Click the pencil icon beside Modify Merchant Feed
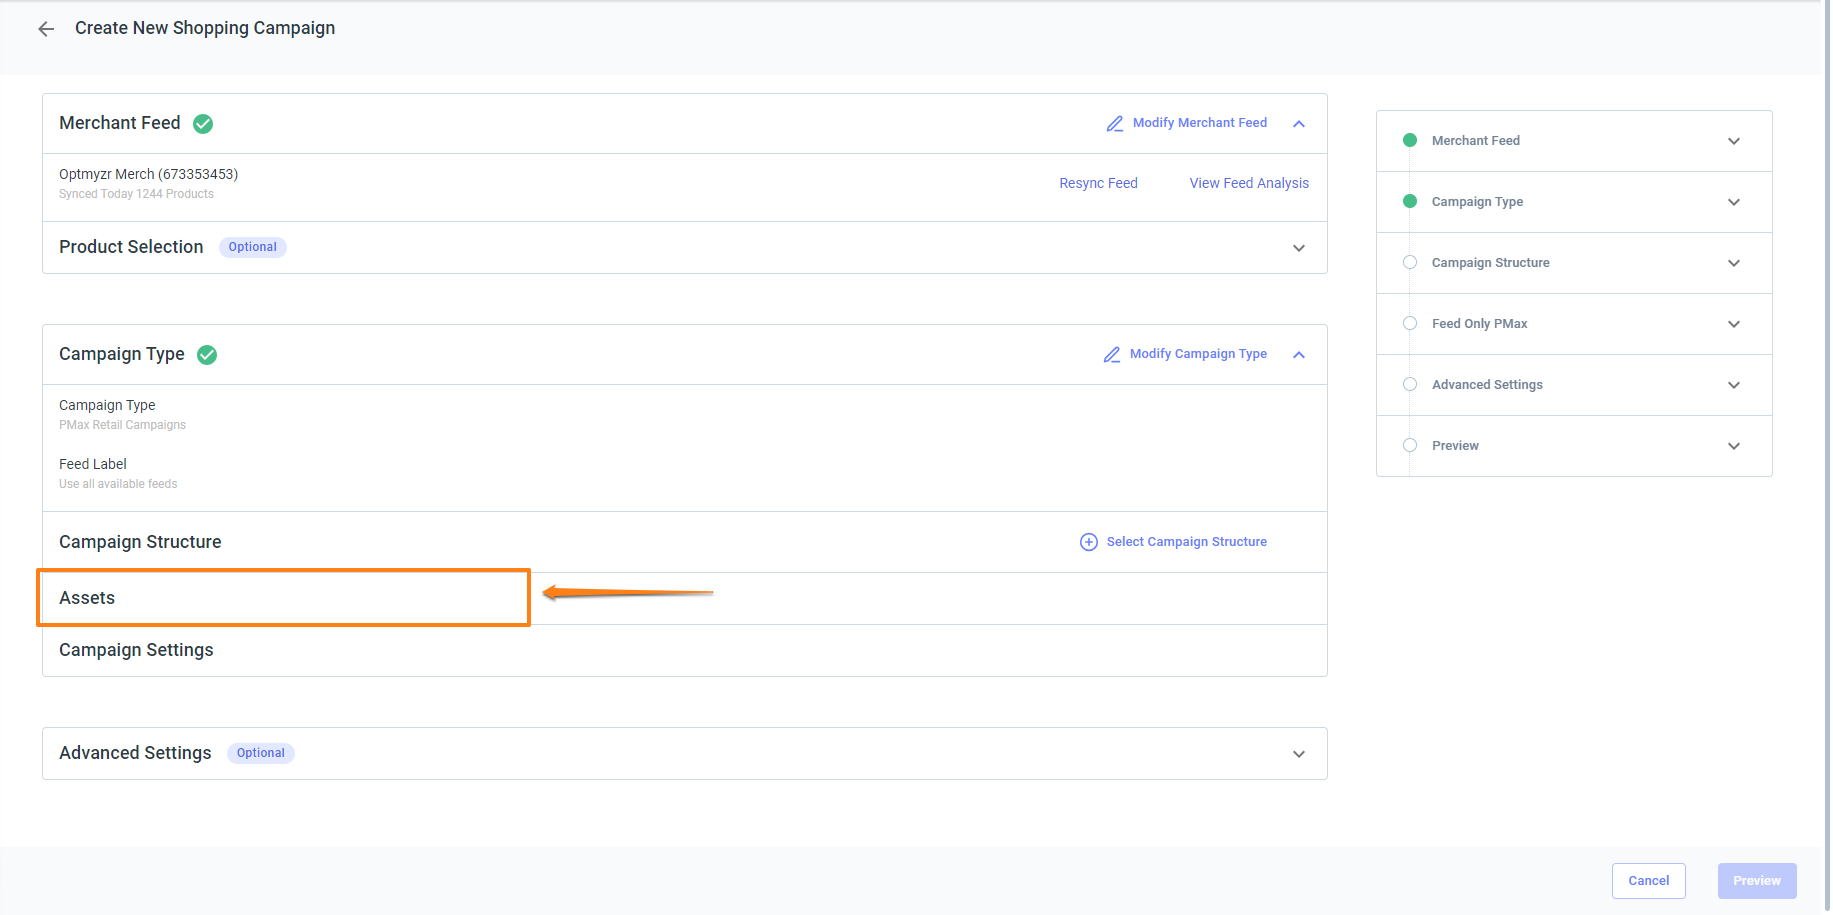The height and width of the screenshot is (915, 1833). tap(1115, 124)
